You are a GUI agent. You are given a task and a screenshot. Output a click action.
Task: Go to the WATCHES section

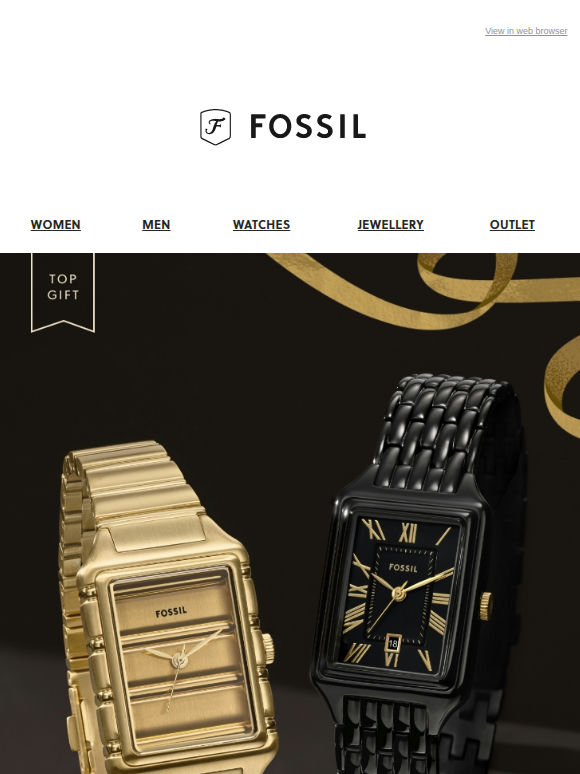[x=261, y=225]
